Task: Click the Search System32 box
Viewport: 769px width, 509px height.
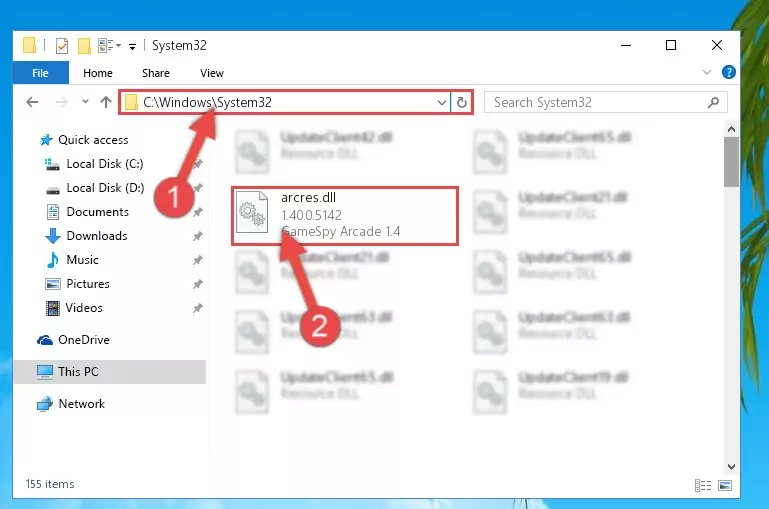Action: [605, 102]
